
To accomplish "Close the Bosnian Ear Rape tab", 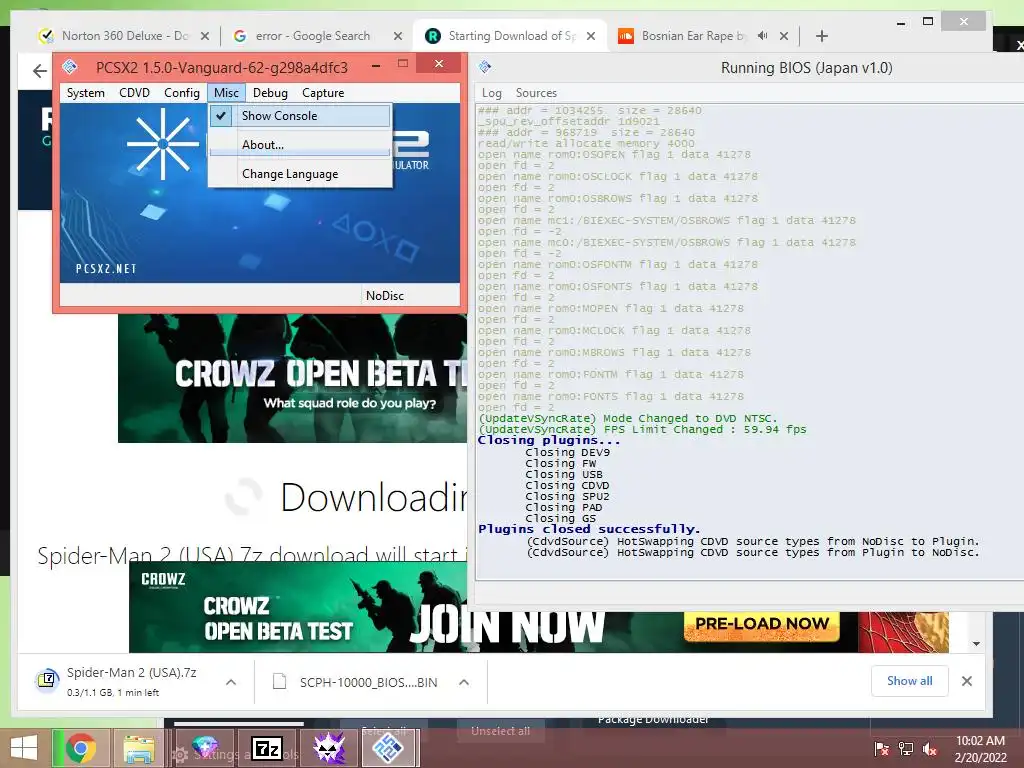I will click(x=784, y=36).
